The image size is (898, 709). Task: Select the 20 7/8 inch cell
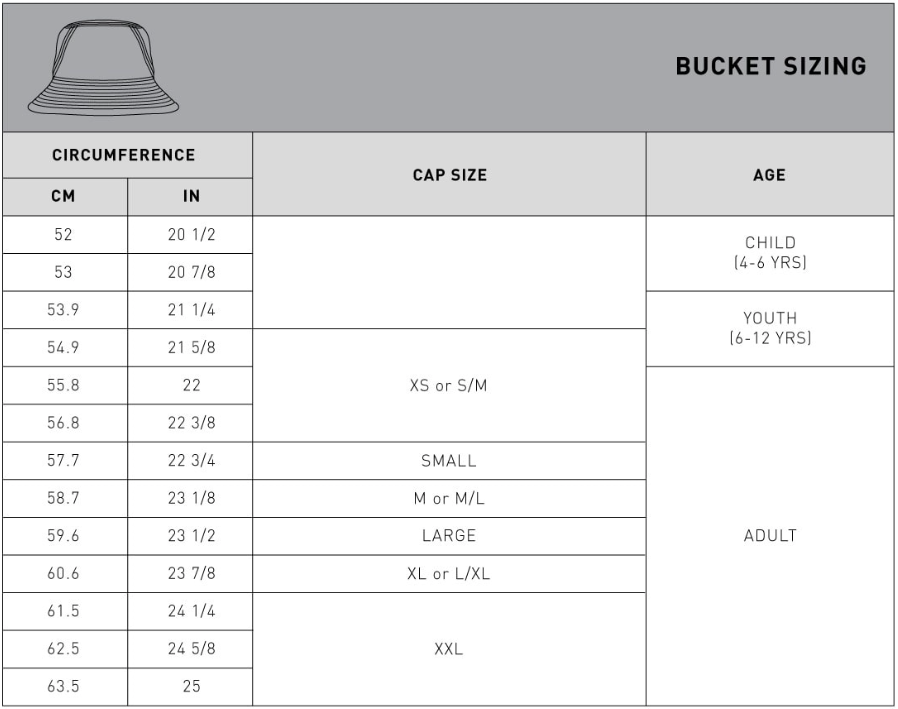click(x=190, y=272)
